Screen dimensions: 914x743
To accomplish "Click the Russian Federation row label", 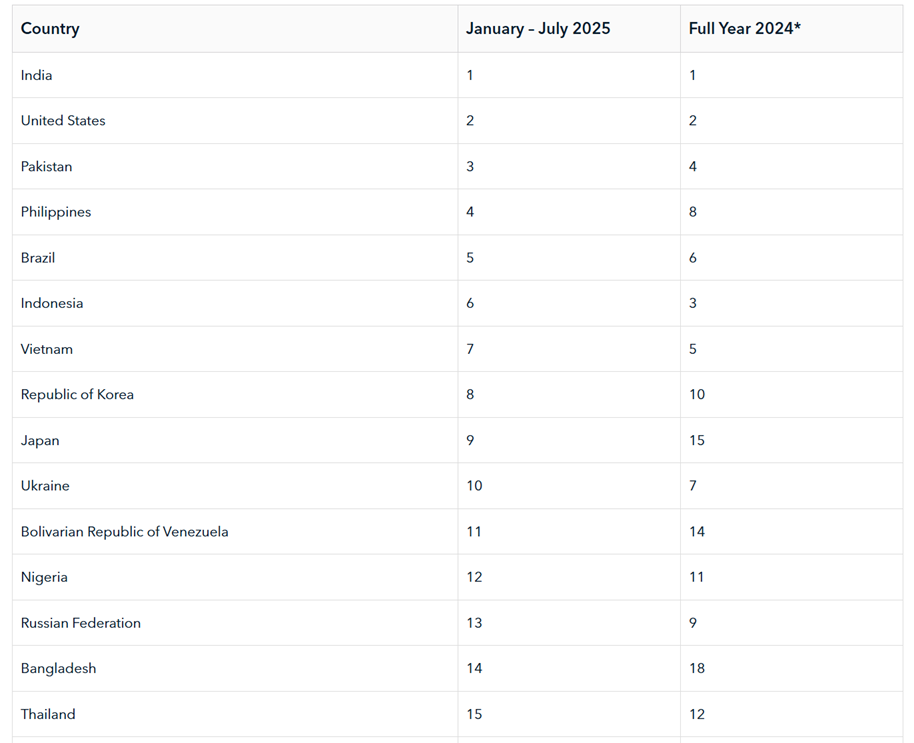I will [81, 623].
